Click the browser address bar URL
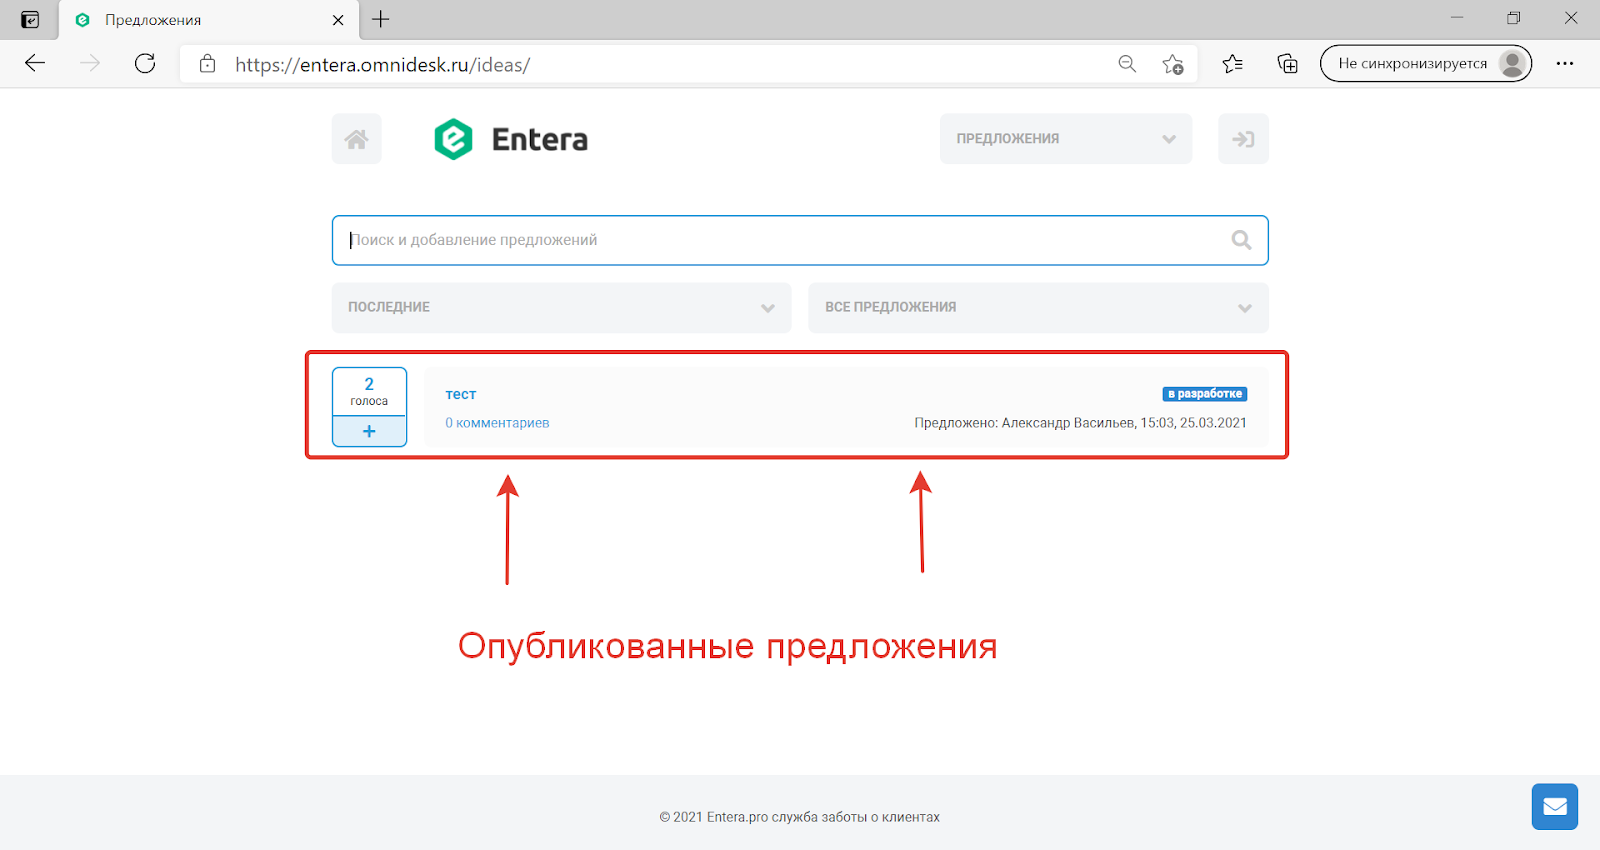This screenshot has height=850, width=1600. pos(383,65)
